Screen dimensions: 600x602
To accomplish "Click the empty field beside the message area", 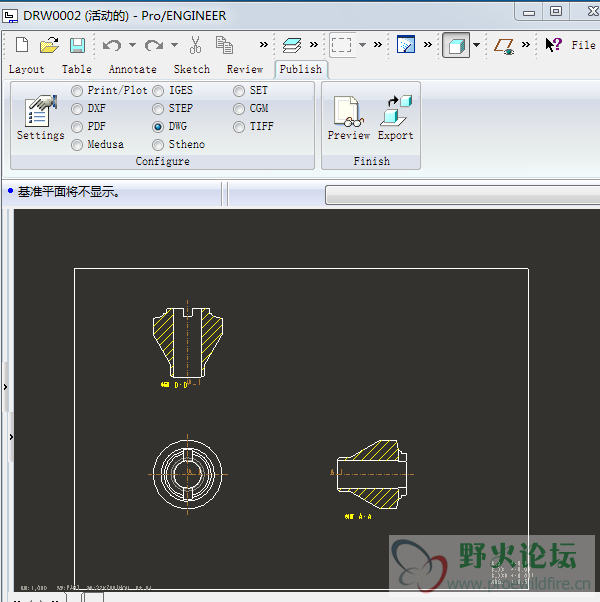I will coord(462,195).
